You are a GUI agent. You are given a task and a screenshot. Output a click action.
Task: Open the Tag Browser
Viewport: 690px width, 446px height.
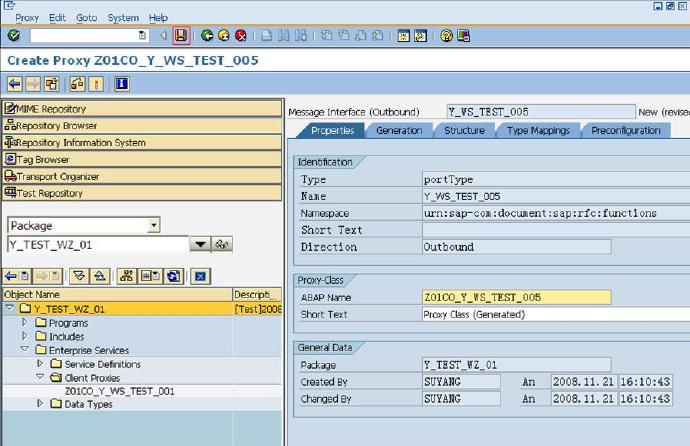142,159
